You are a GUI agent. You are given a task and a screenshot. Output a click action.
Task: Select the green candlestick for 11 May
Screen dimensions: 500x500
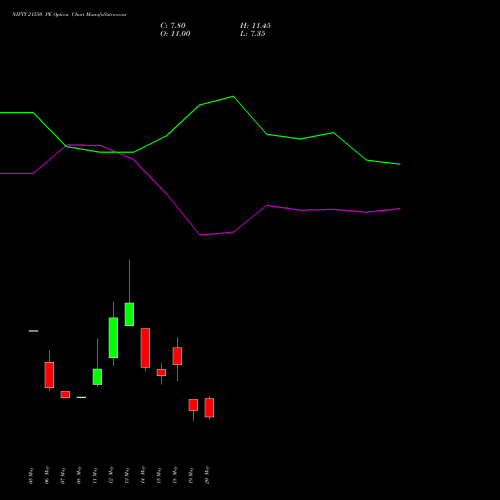tap(97, 377)
